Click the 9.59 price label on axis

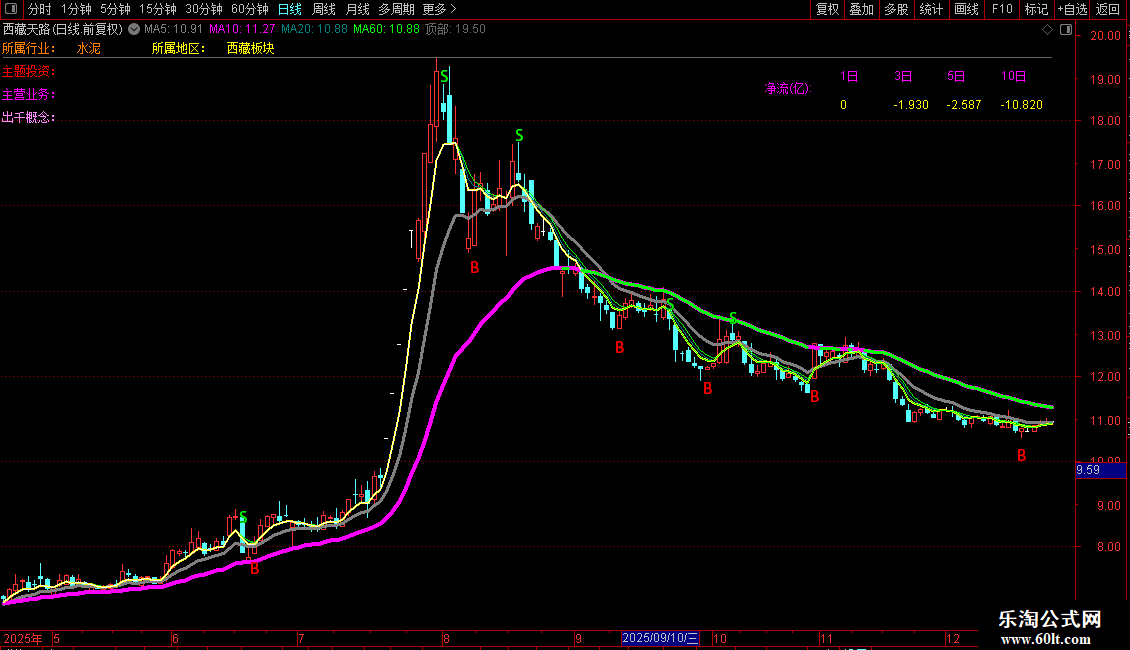pyautogui.click(x=1088, y=469)
